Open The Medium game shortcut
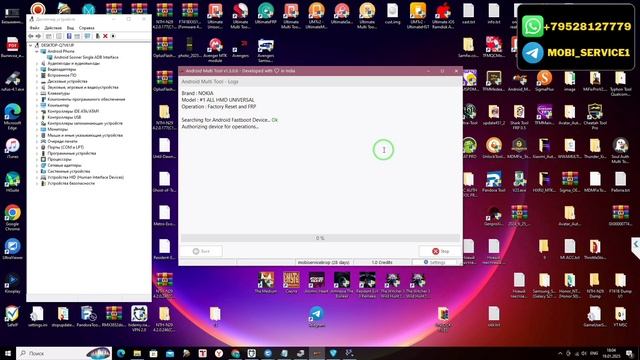Image resolution: width=640 pixels, height=360 pixels. (266, 282)
